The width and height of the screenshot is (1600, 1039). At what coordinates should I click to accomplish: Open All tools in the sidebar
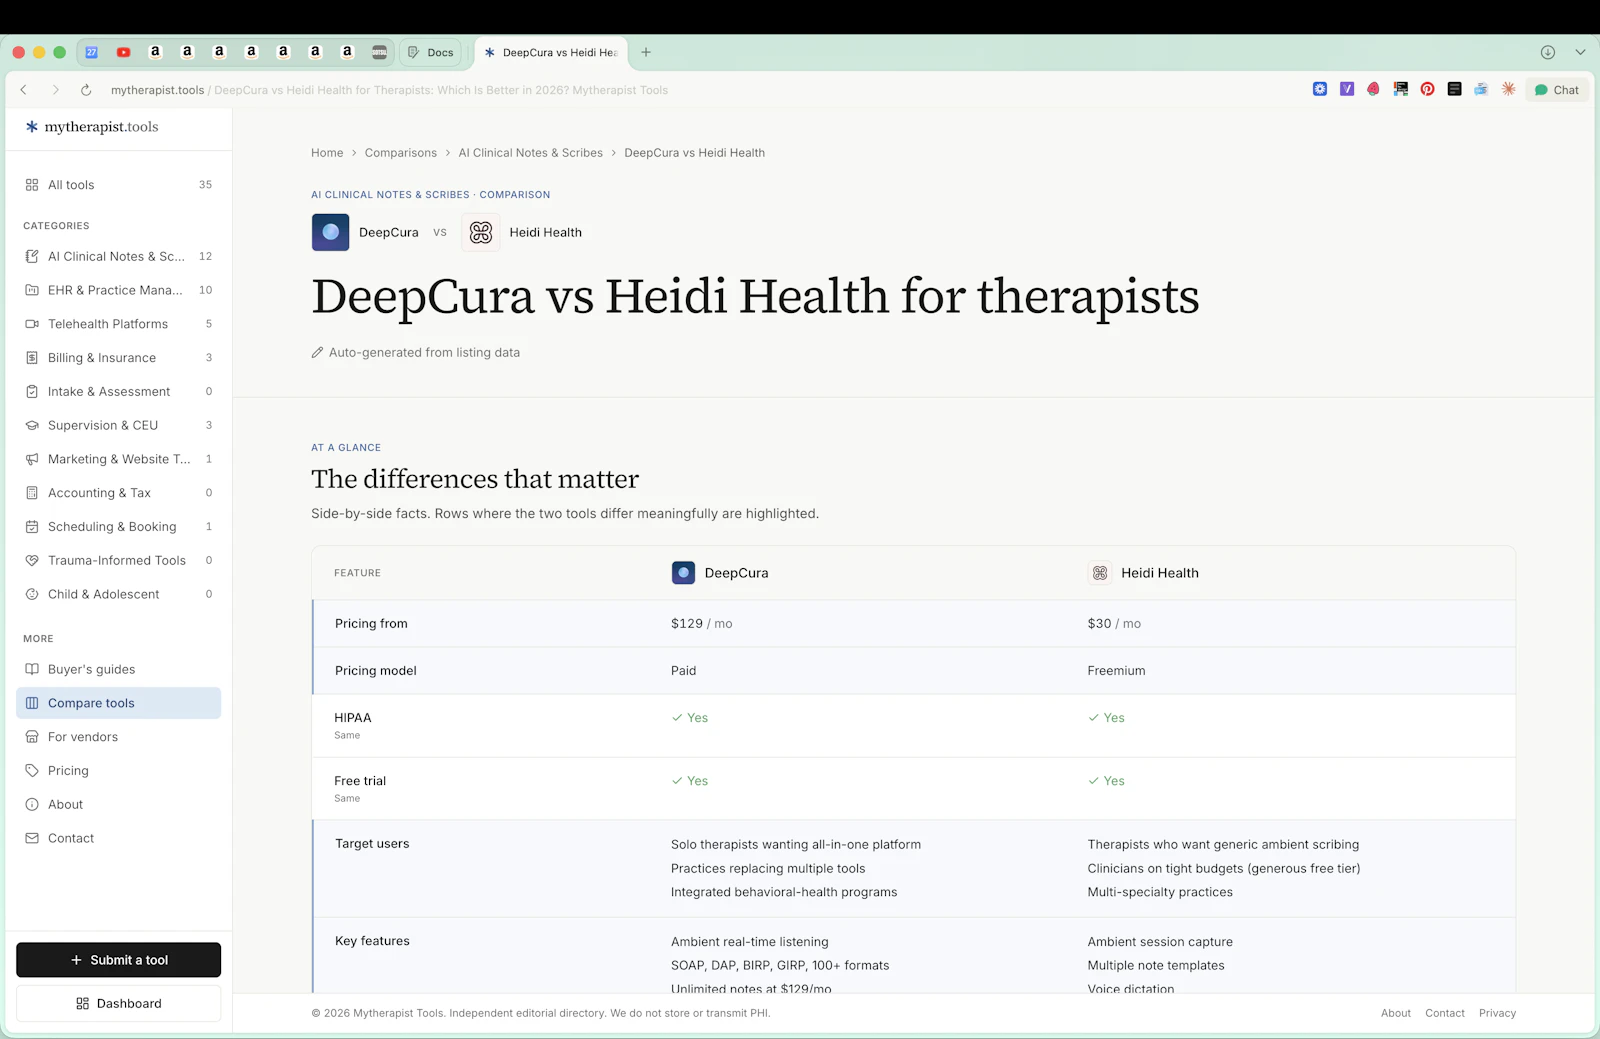pos(118,185)
